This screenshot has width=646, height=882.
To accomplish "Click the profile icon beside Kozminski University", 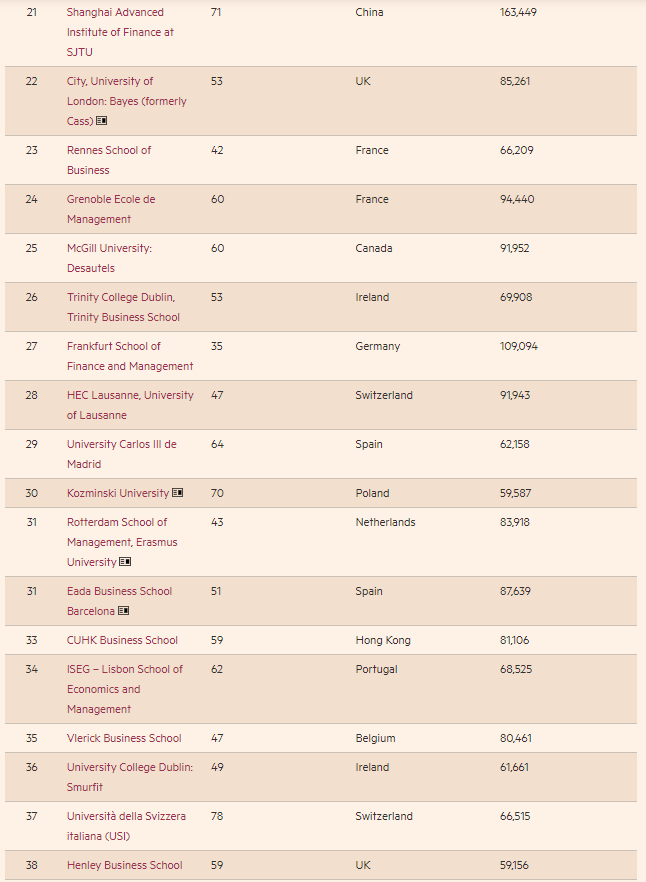I will coord(178,493).
